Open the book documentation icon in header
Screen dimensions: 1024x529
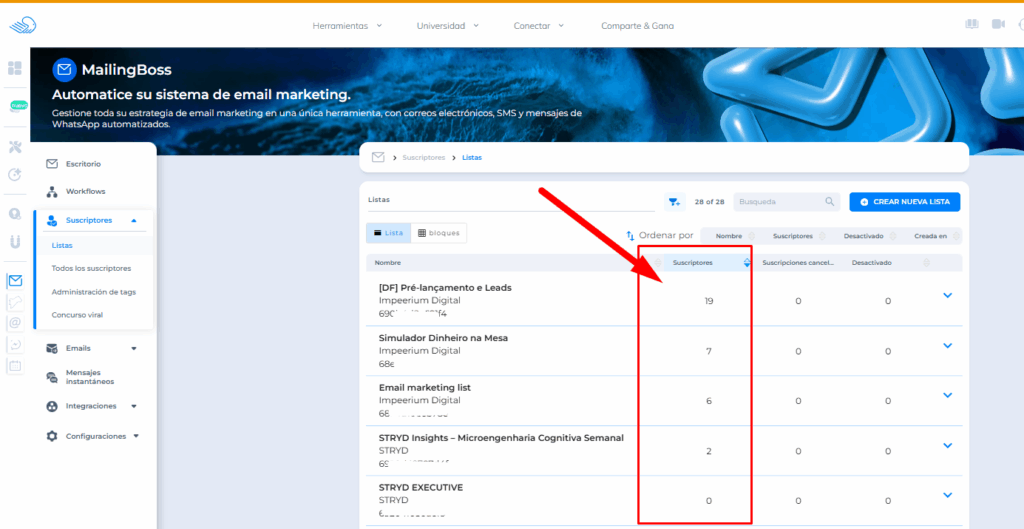pos(972,25)
